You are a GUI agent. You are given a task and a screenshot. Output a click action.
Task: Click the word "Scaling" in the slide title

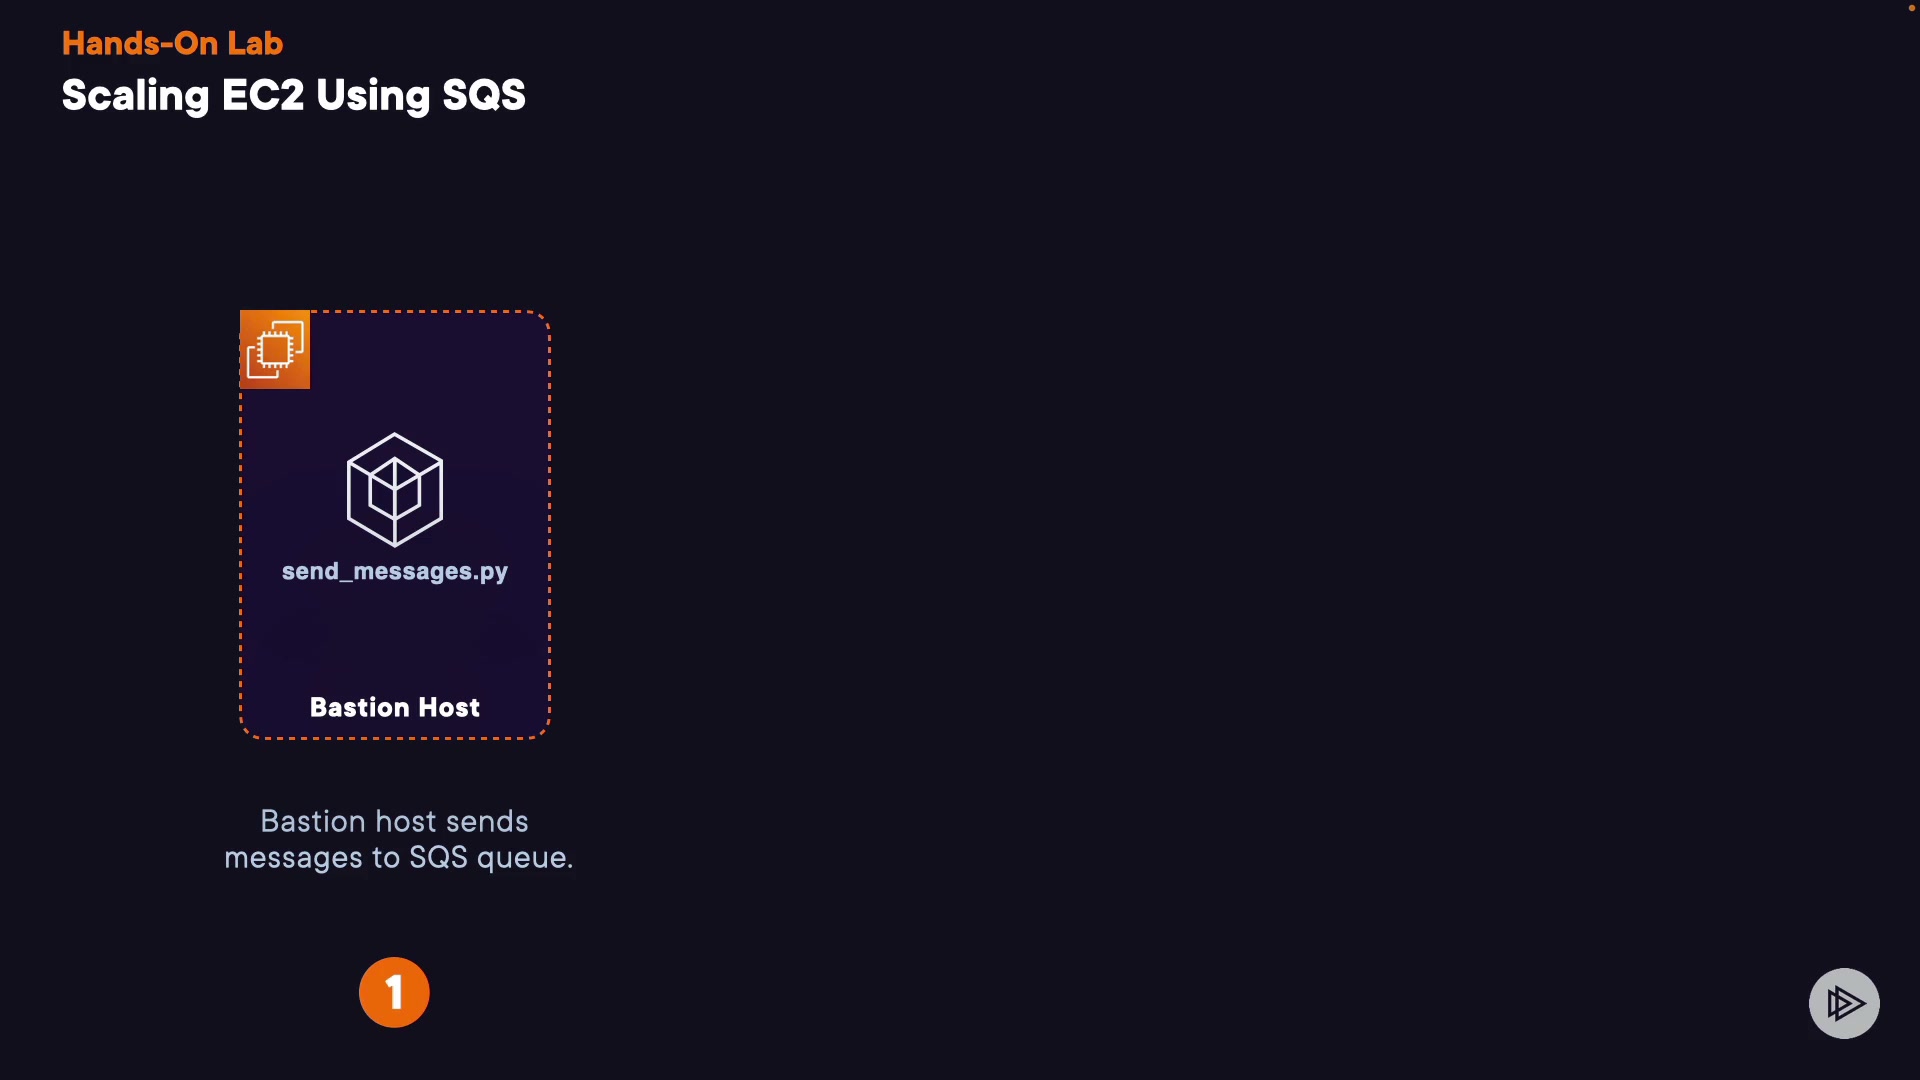(135, 96)
